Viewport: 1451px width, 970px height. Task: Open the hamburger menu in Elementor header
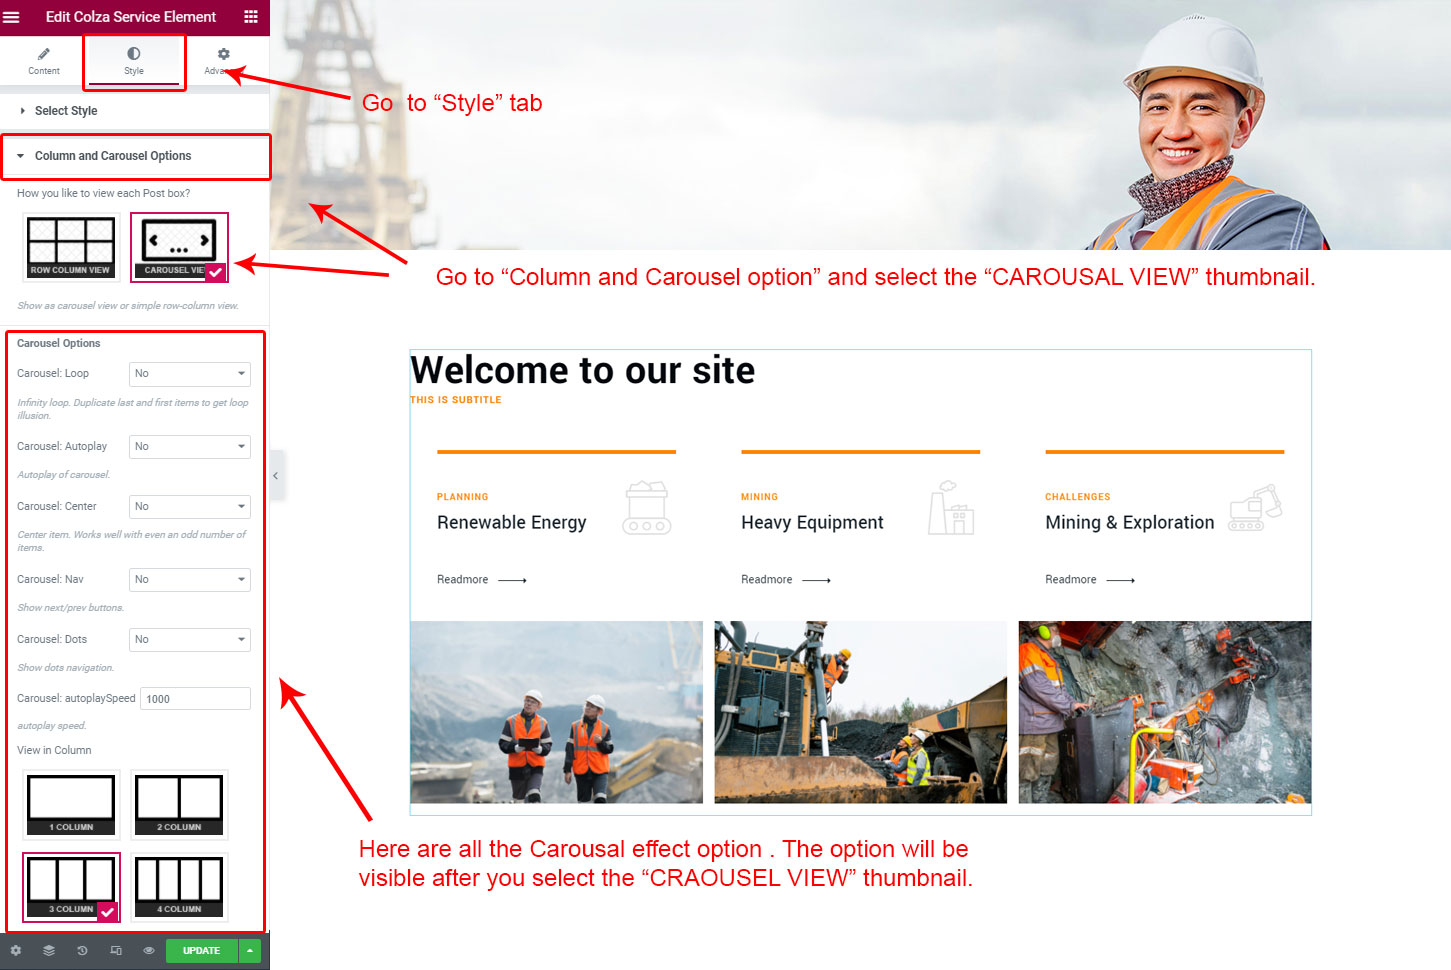click(11, 17)
